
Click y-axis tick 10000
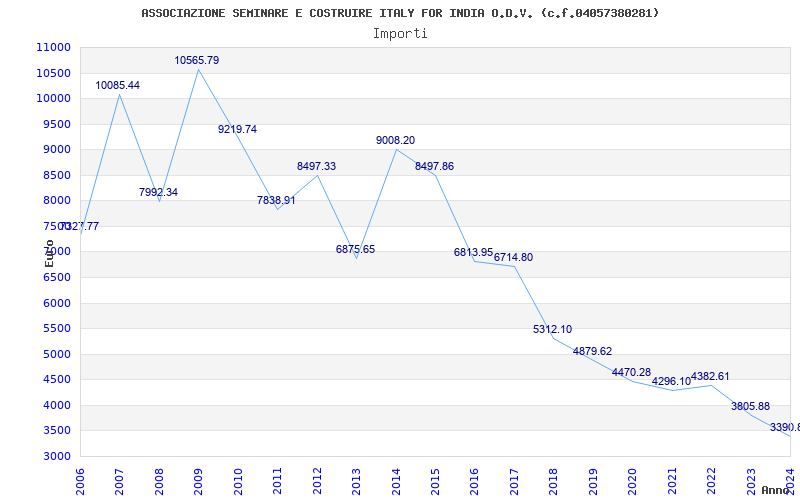(x=54, y=98)
